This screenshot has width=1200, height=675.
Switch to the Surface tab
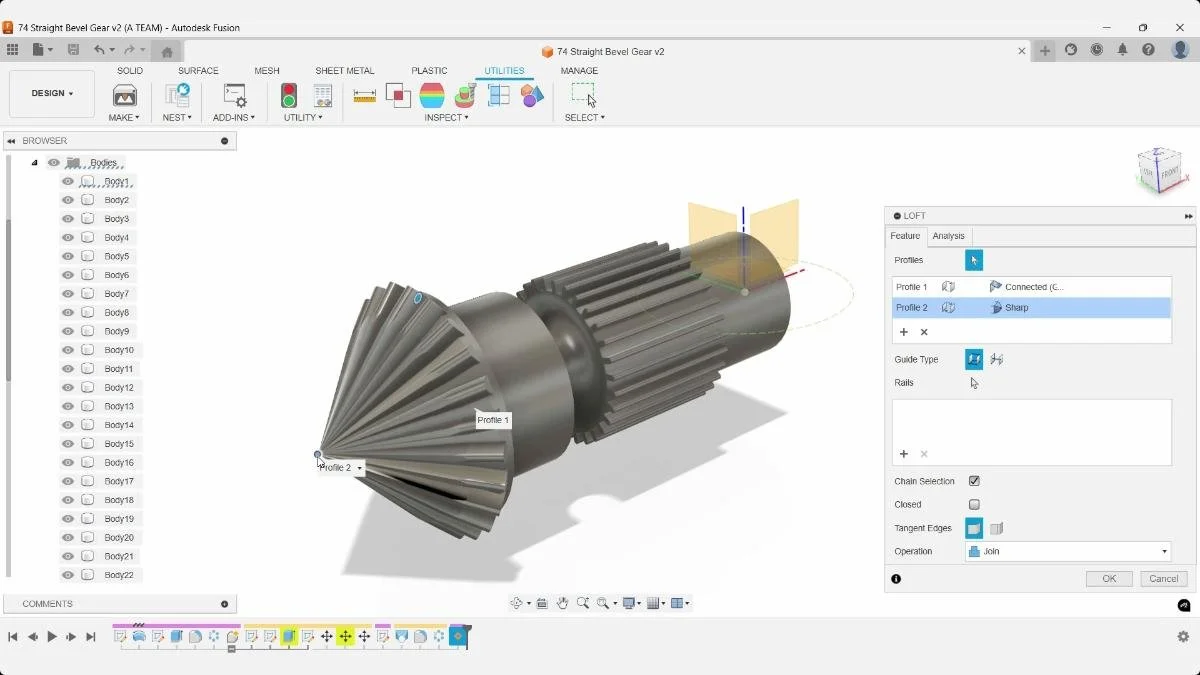pos(198,71)
